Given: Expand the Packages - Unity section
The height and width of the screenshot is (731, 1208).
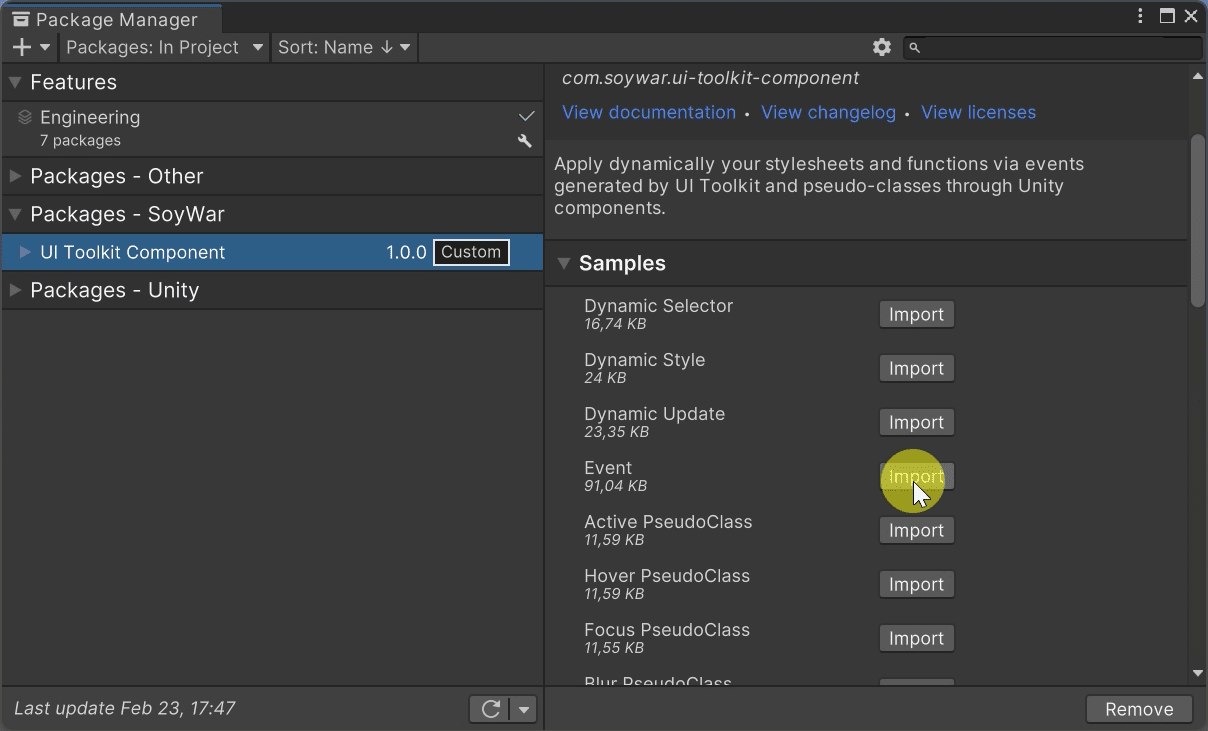Looking at the screenshot, I should pyautogui.click(x=15, y=290).
